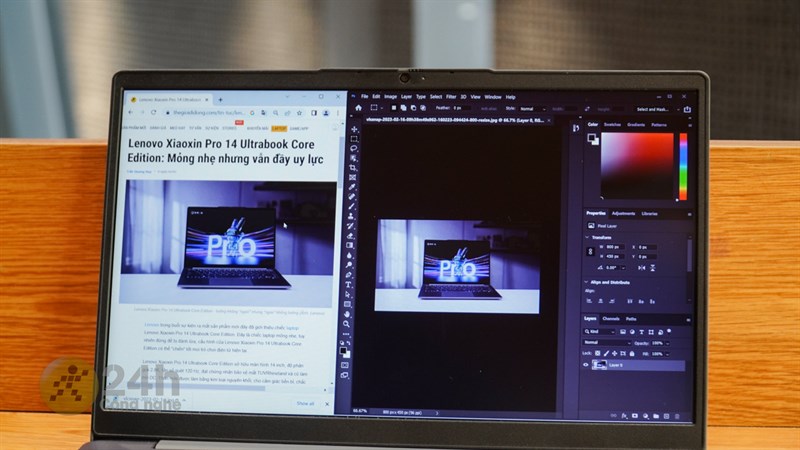Flip vertical in Transform properties
The width and height of the screenshot is (800, 450).
(653, 267)
